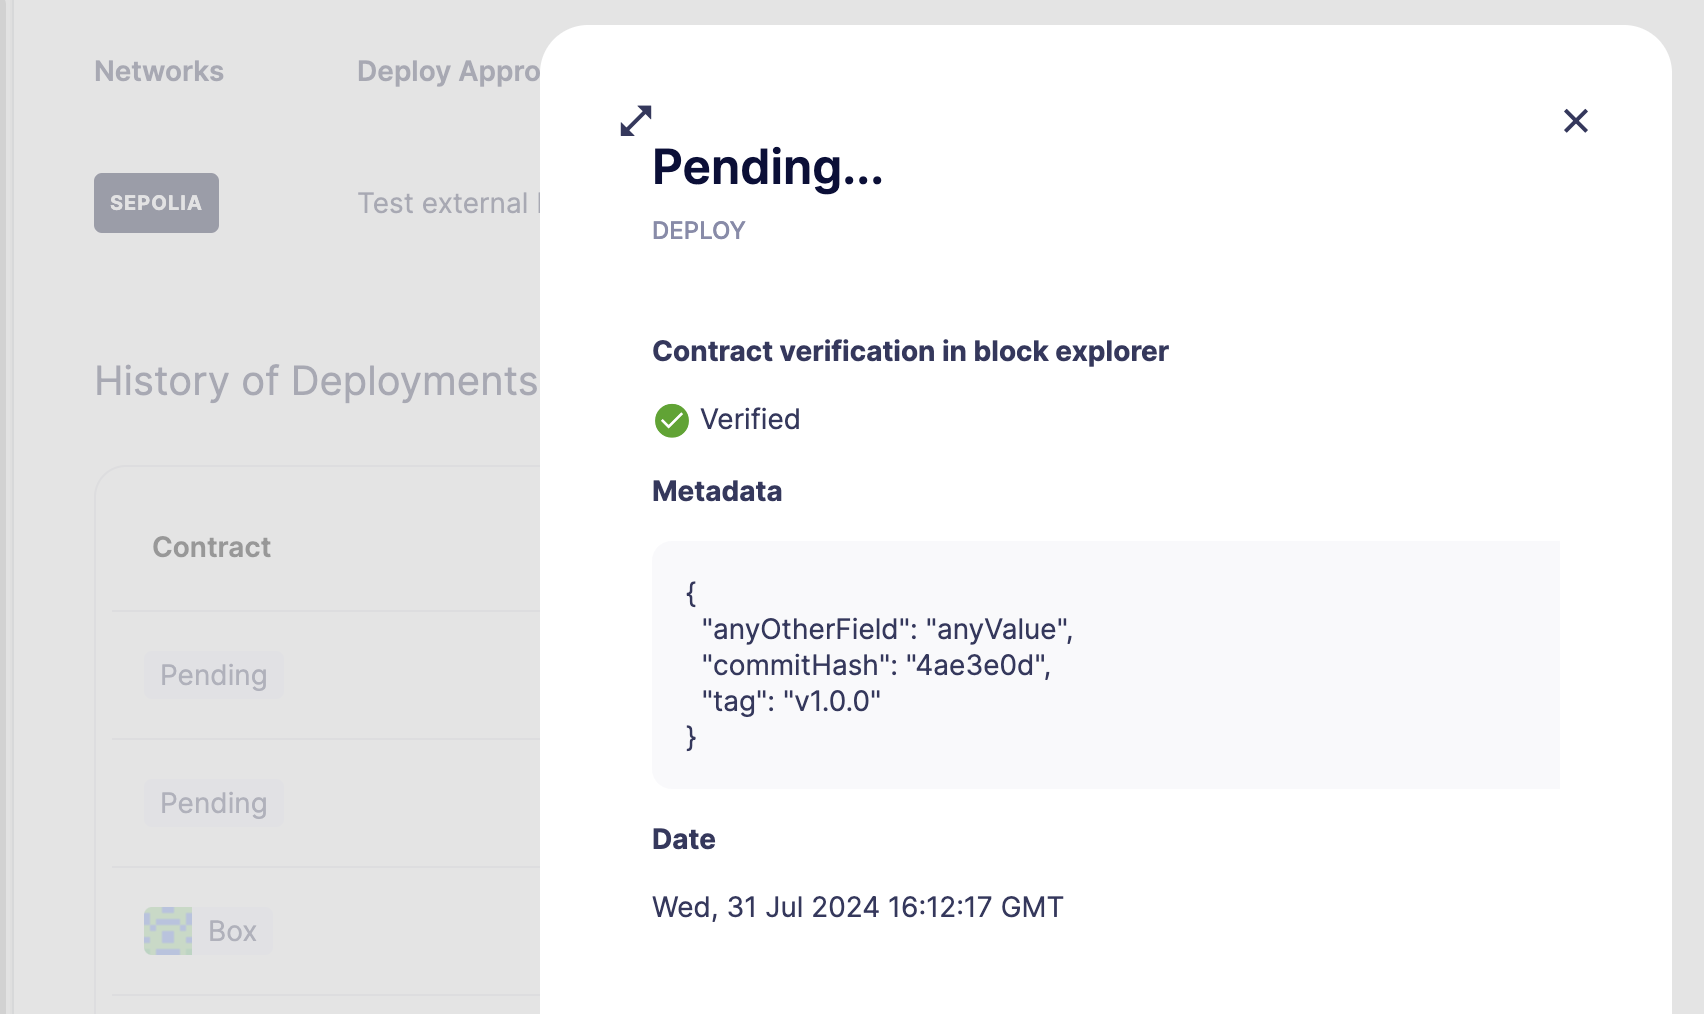The height and width of the screenshot is (1014, 1704).
Task: Click the deployment date text
Action: (857, 907)
